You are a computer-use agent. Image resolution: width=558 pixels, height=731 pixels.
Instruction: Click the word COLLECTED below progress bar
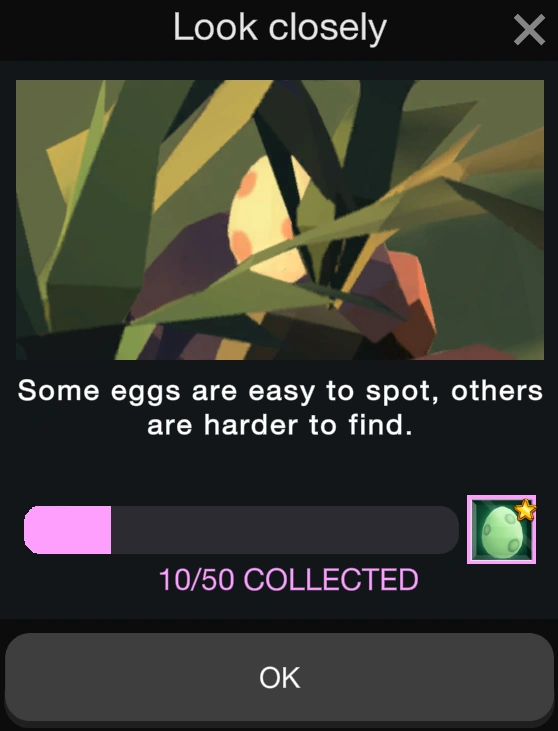331,579
